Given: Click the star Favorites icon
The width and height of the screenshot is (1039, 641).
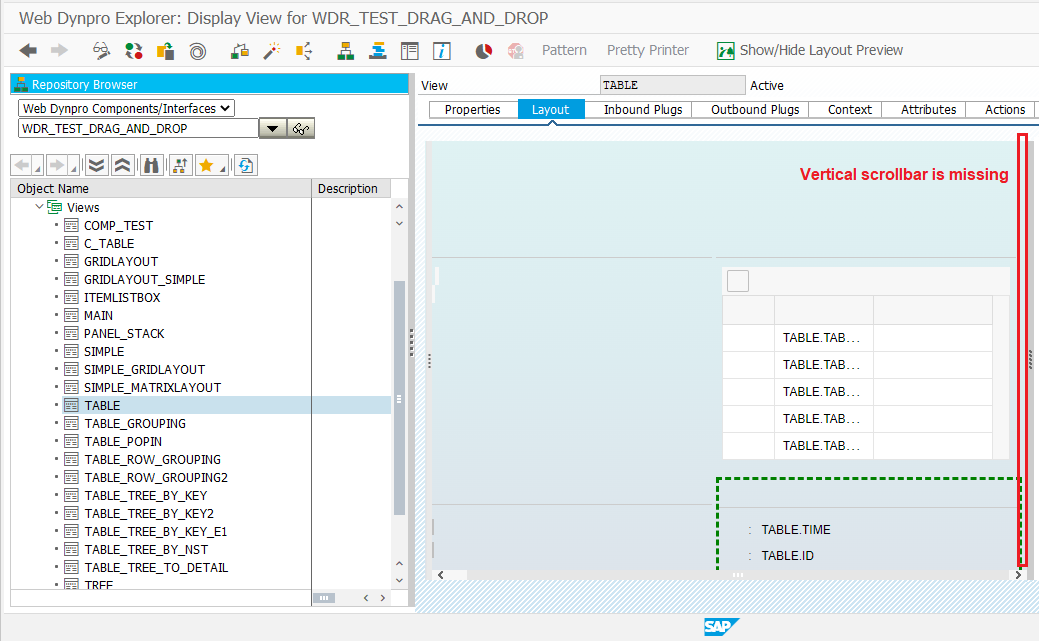Looking at the screenshot, I should tap(206, 165).
